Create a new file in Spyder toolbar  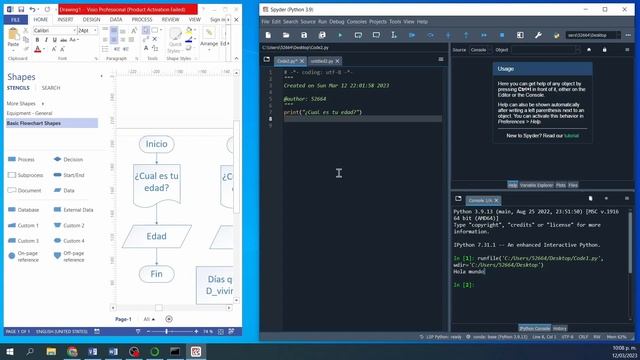pos(268,36)
